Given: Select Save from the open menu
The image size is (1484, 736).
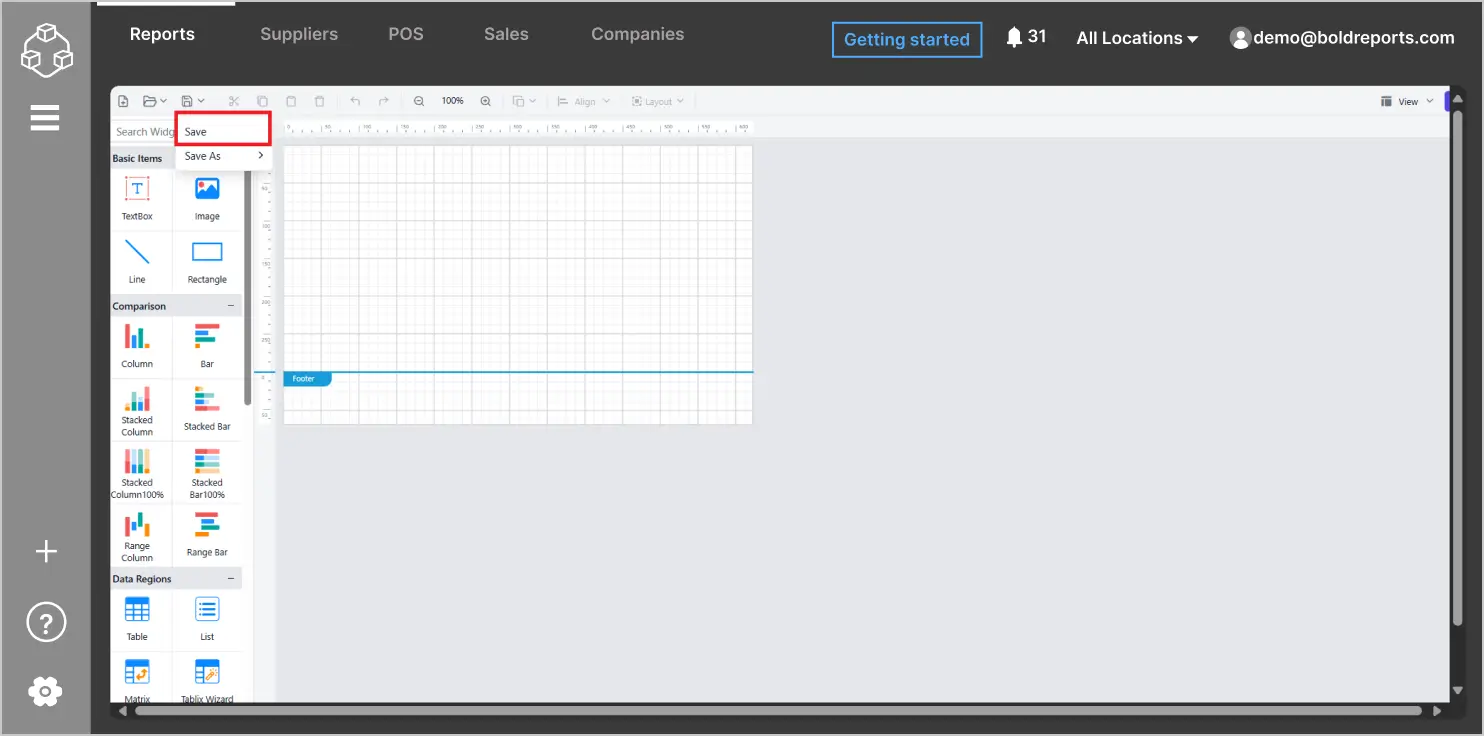Looking at the screenshot, I should click(x=222, y=131).
